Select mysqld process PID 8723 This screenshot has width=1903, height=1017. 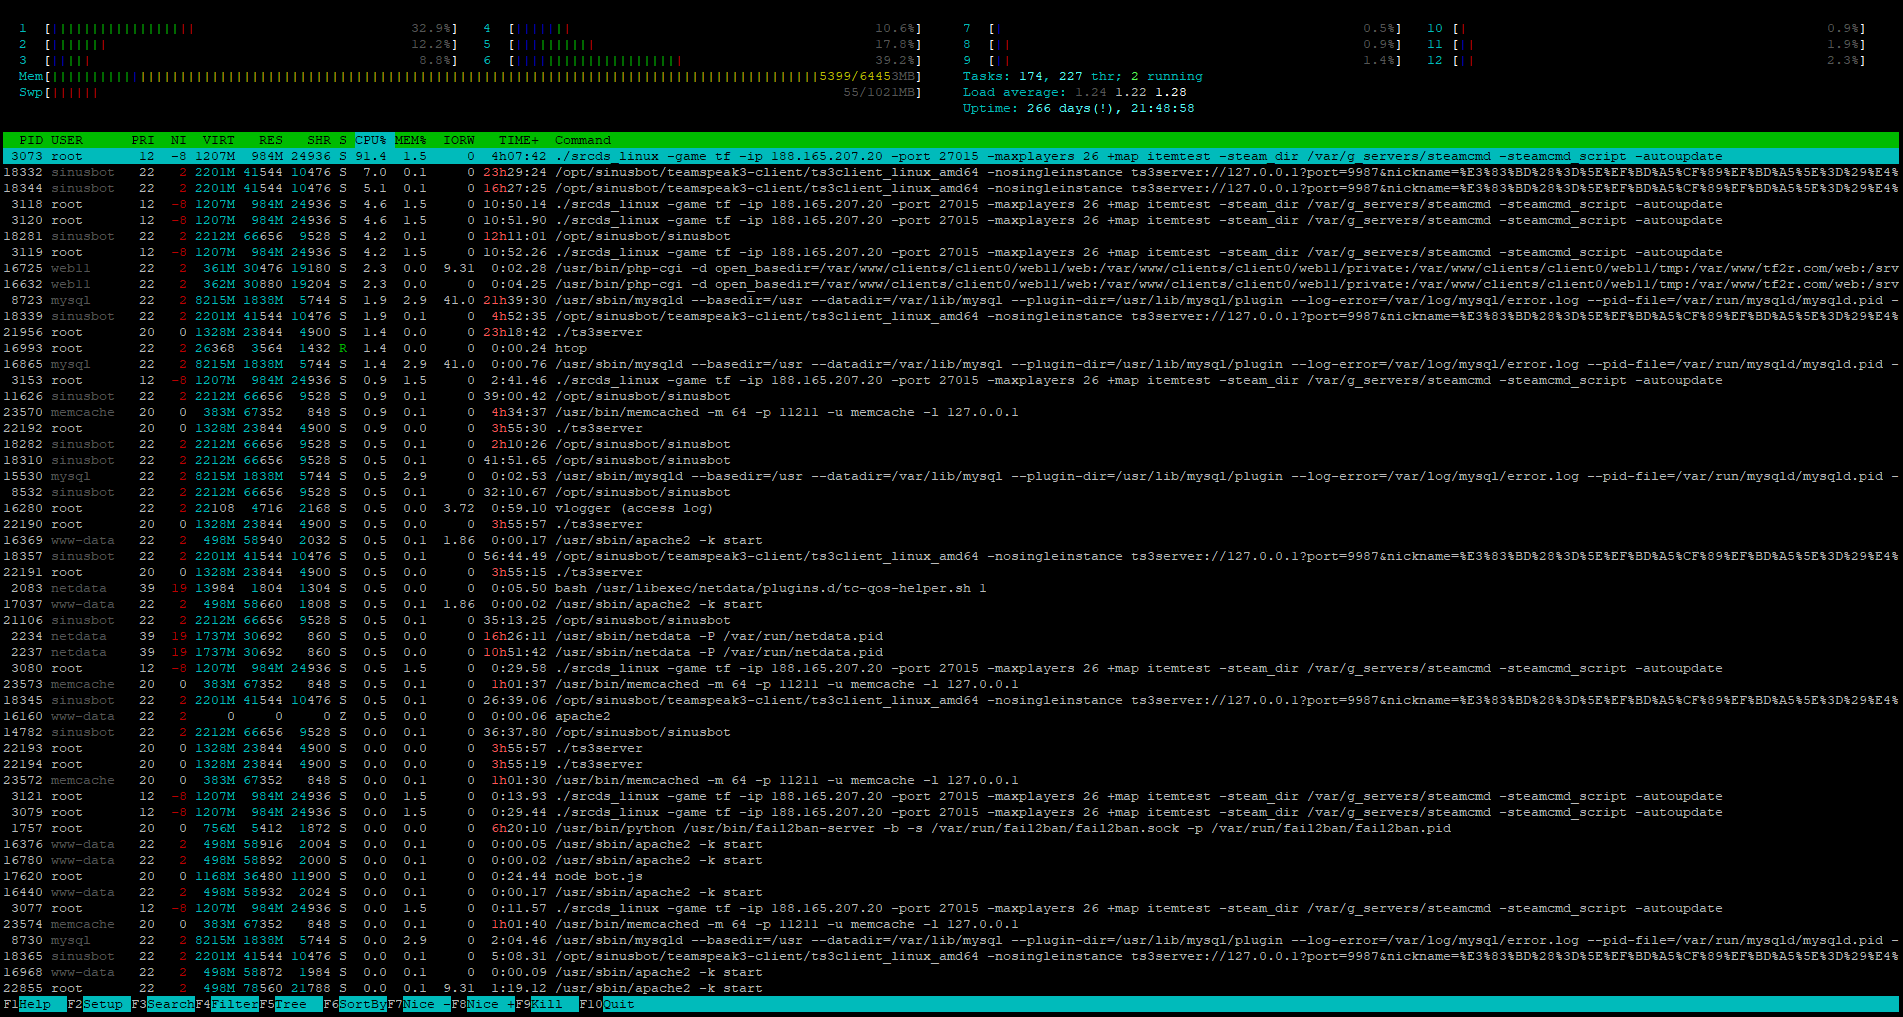[951, 300]
